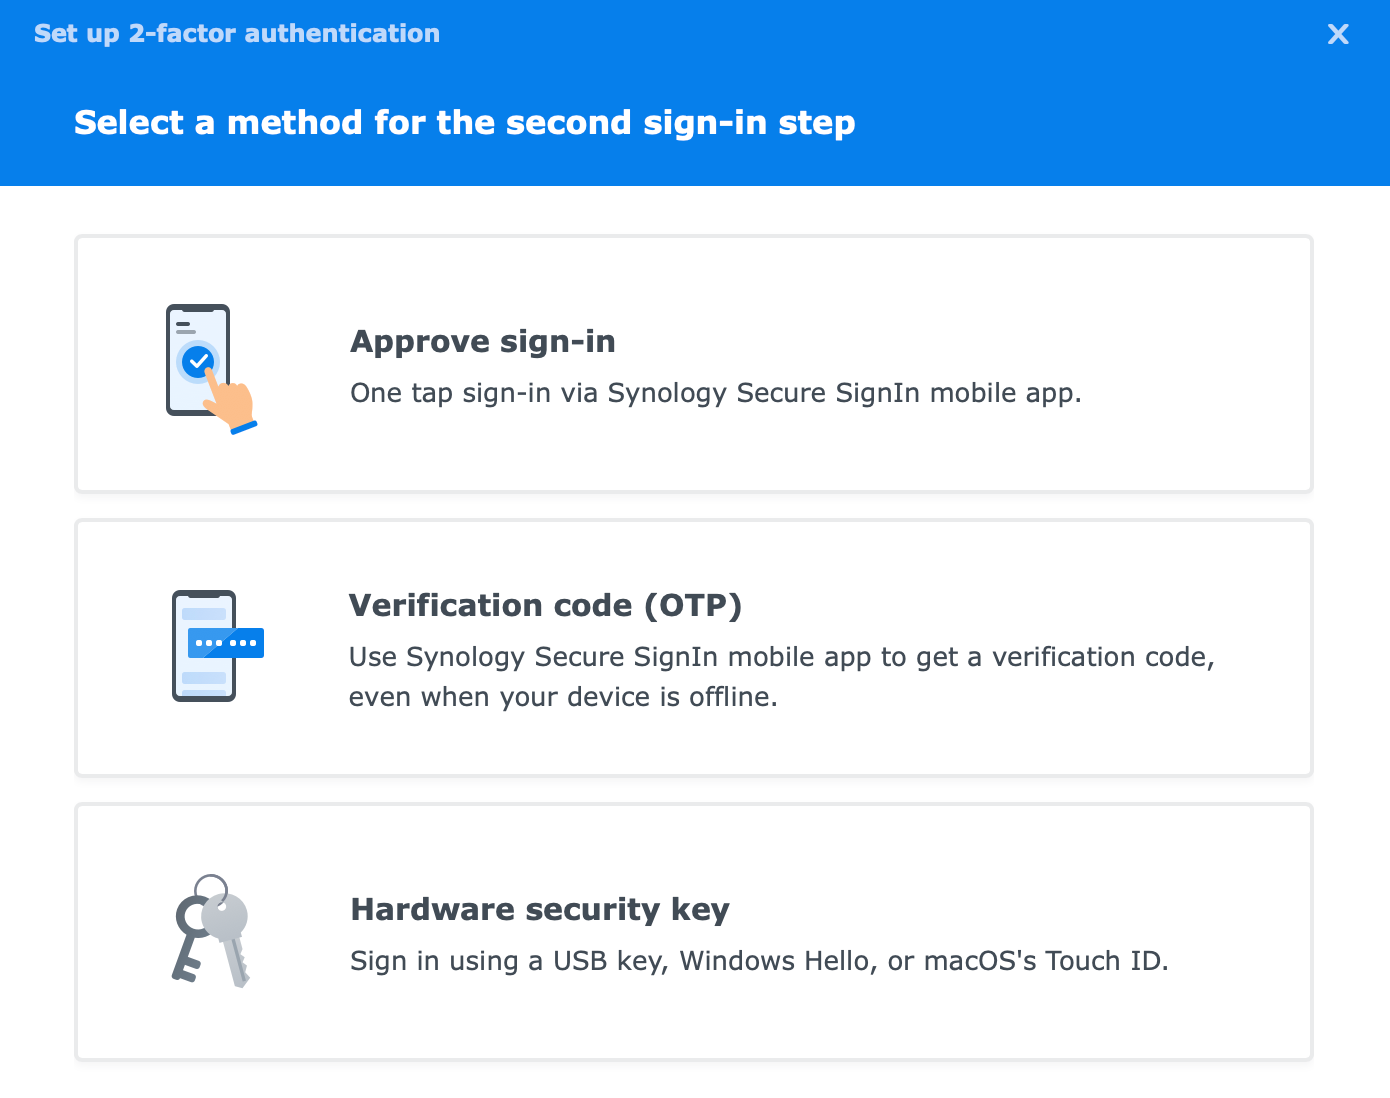Viewport: 1390px width, 1098px height.
Task: Click the One tap sign-in description text
Action: (715, 393)
